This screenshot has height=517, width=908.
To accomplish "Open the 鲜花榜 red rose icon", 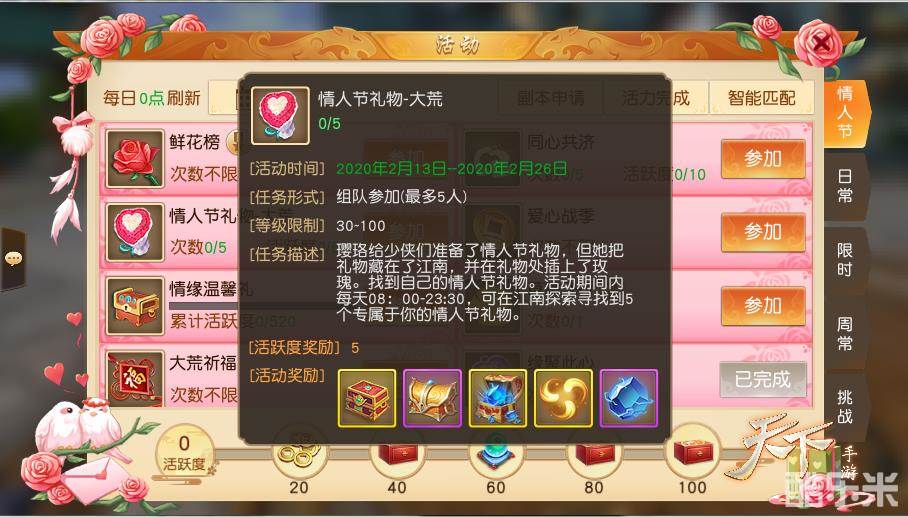I will [135, 159].
